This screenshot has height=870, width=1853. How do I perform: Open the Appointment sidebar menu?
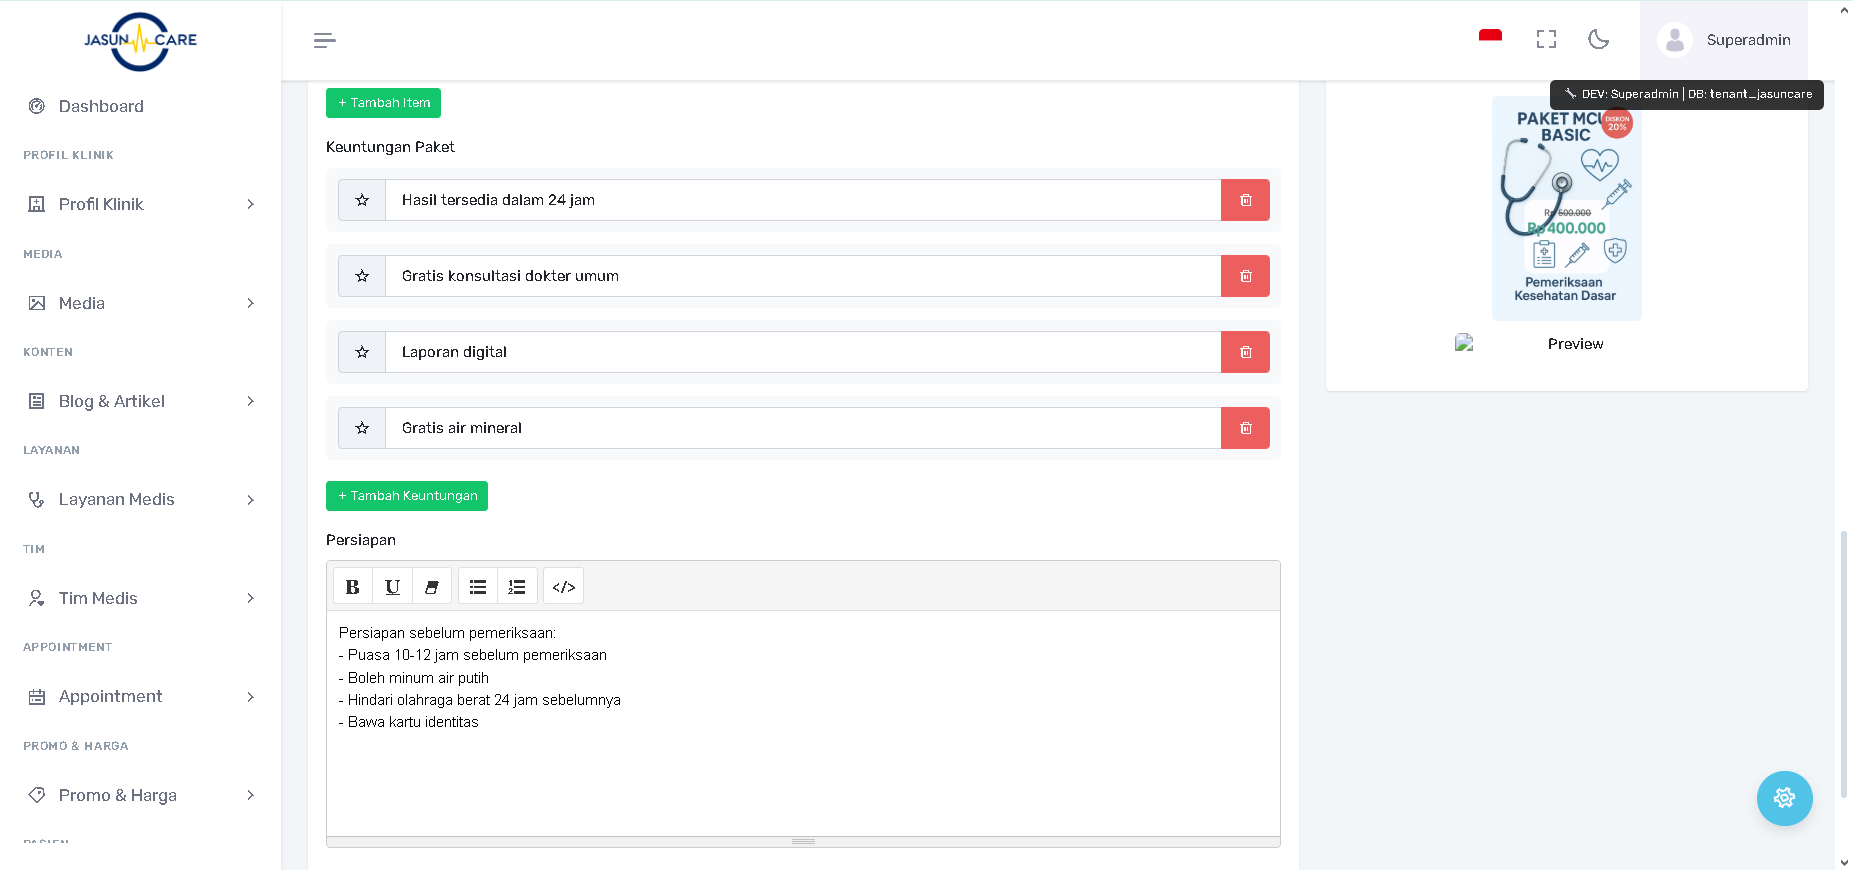coord(140,696)
